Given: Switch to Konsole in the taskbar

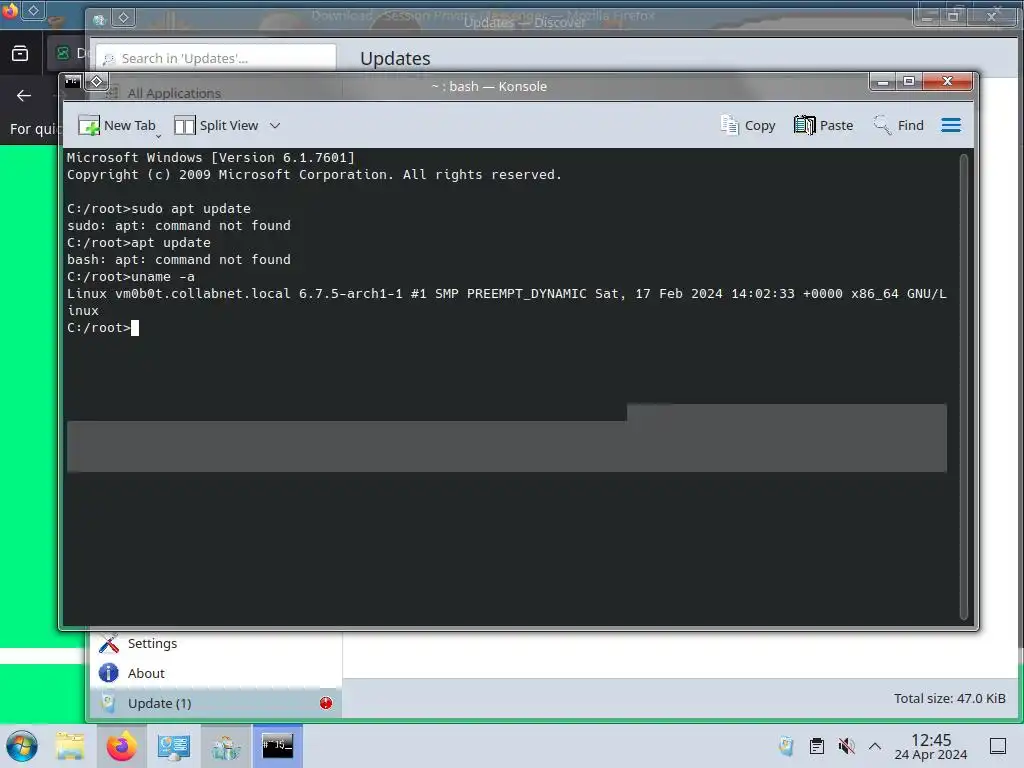Looking at the screenshot, I should point(278,746).
